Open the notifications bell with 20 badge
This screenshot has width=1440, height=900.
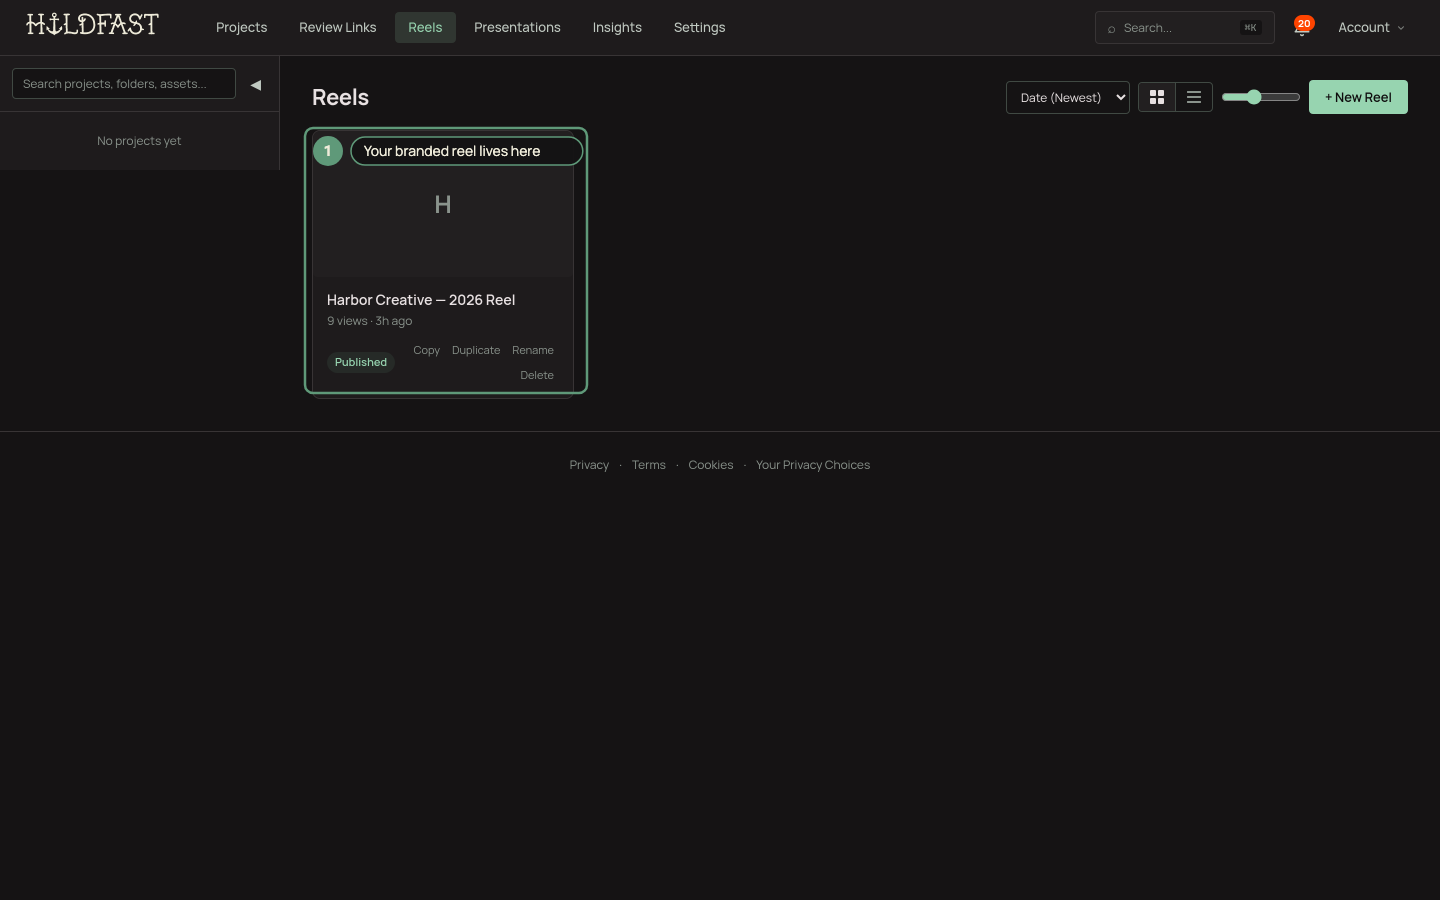coord(1302,27)
